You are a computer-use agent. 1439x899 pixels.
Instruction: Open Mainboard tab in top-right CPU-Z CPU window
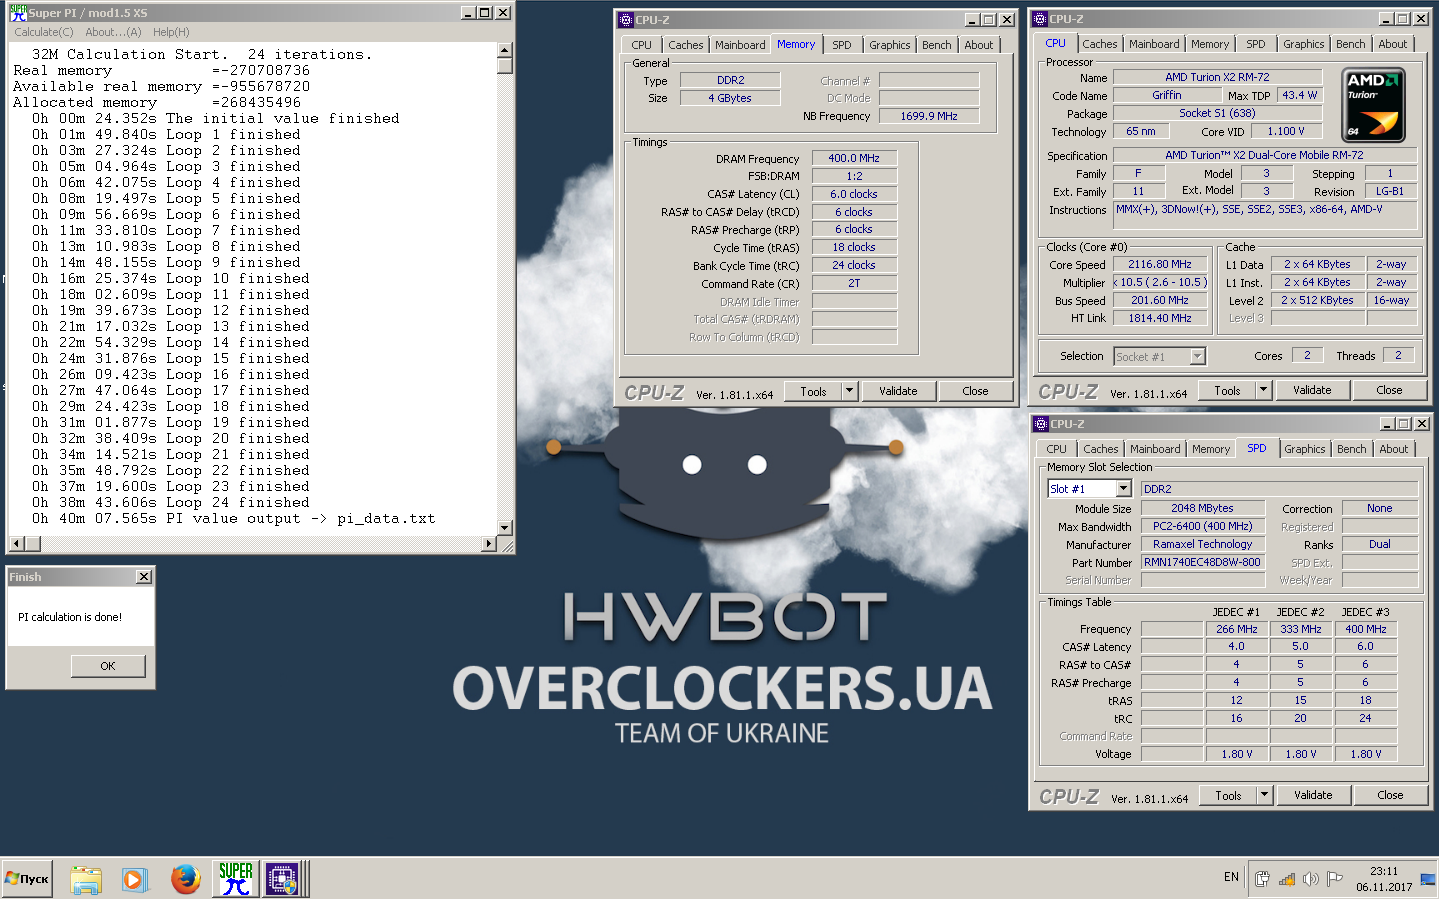click(1154, 44)
